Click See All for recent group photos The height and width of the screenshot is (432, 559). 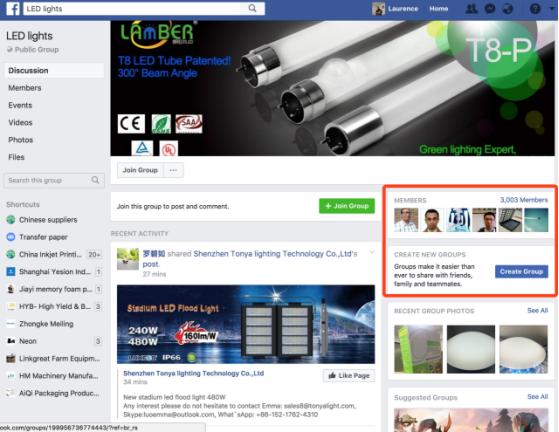point(538,310)
